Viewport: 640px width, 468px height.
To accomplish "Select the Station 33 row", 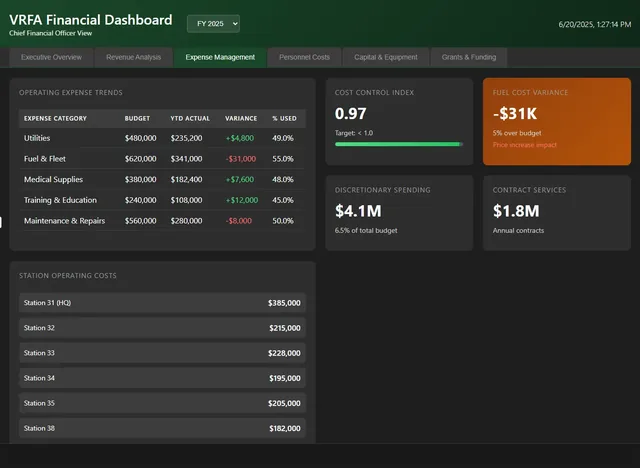I will [x=162, y=353].
